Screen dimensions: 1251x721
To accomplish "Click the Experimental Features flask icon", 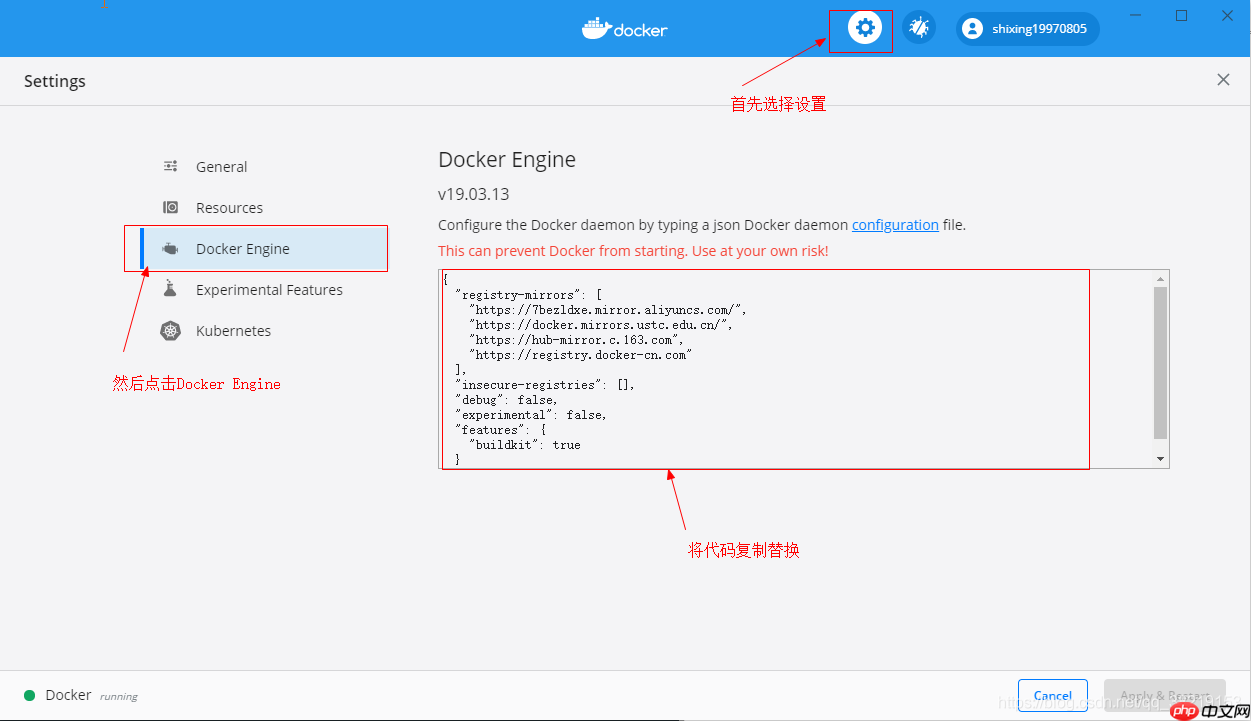I will point(170,289).
